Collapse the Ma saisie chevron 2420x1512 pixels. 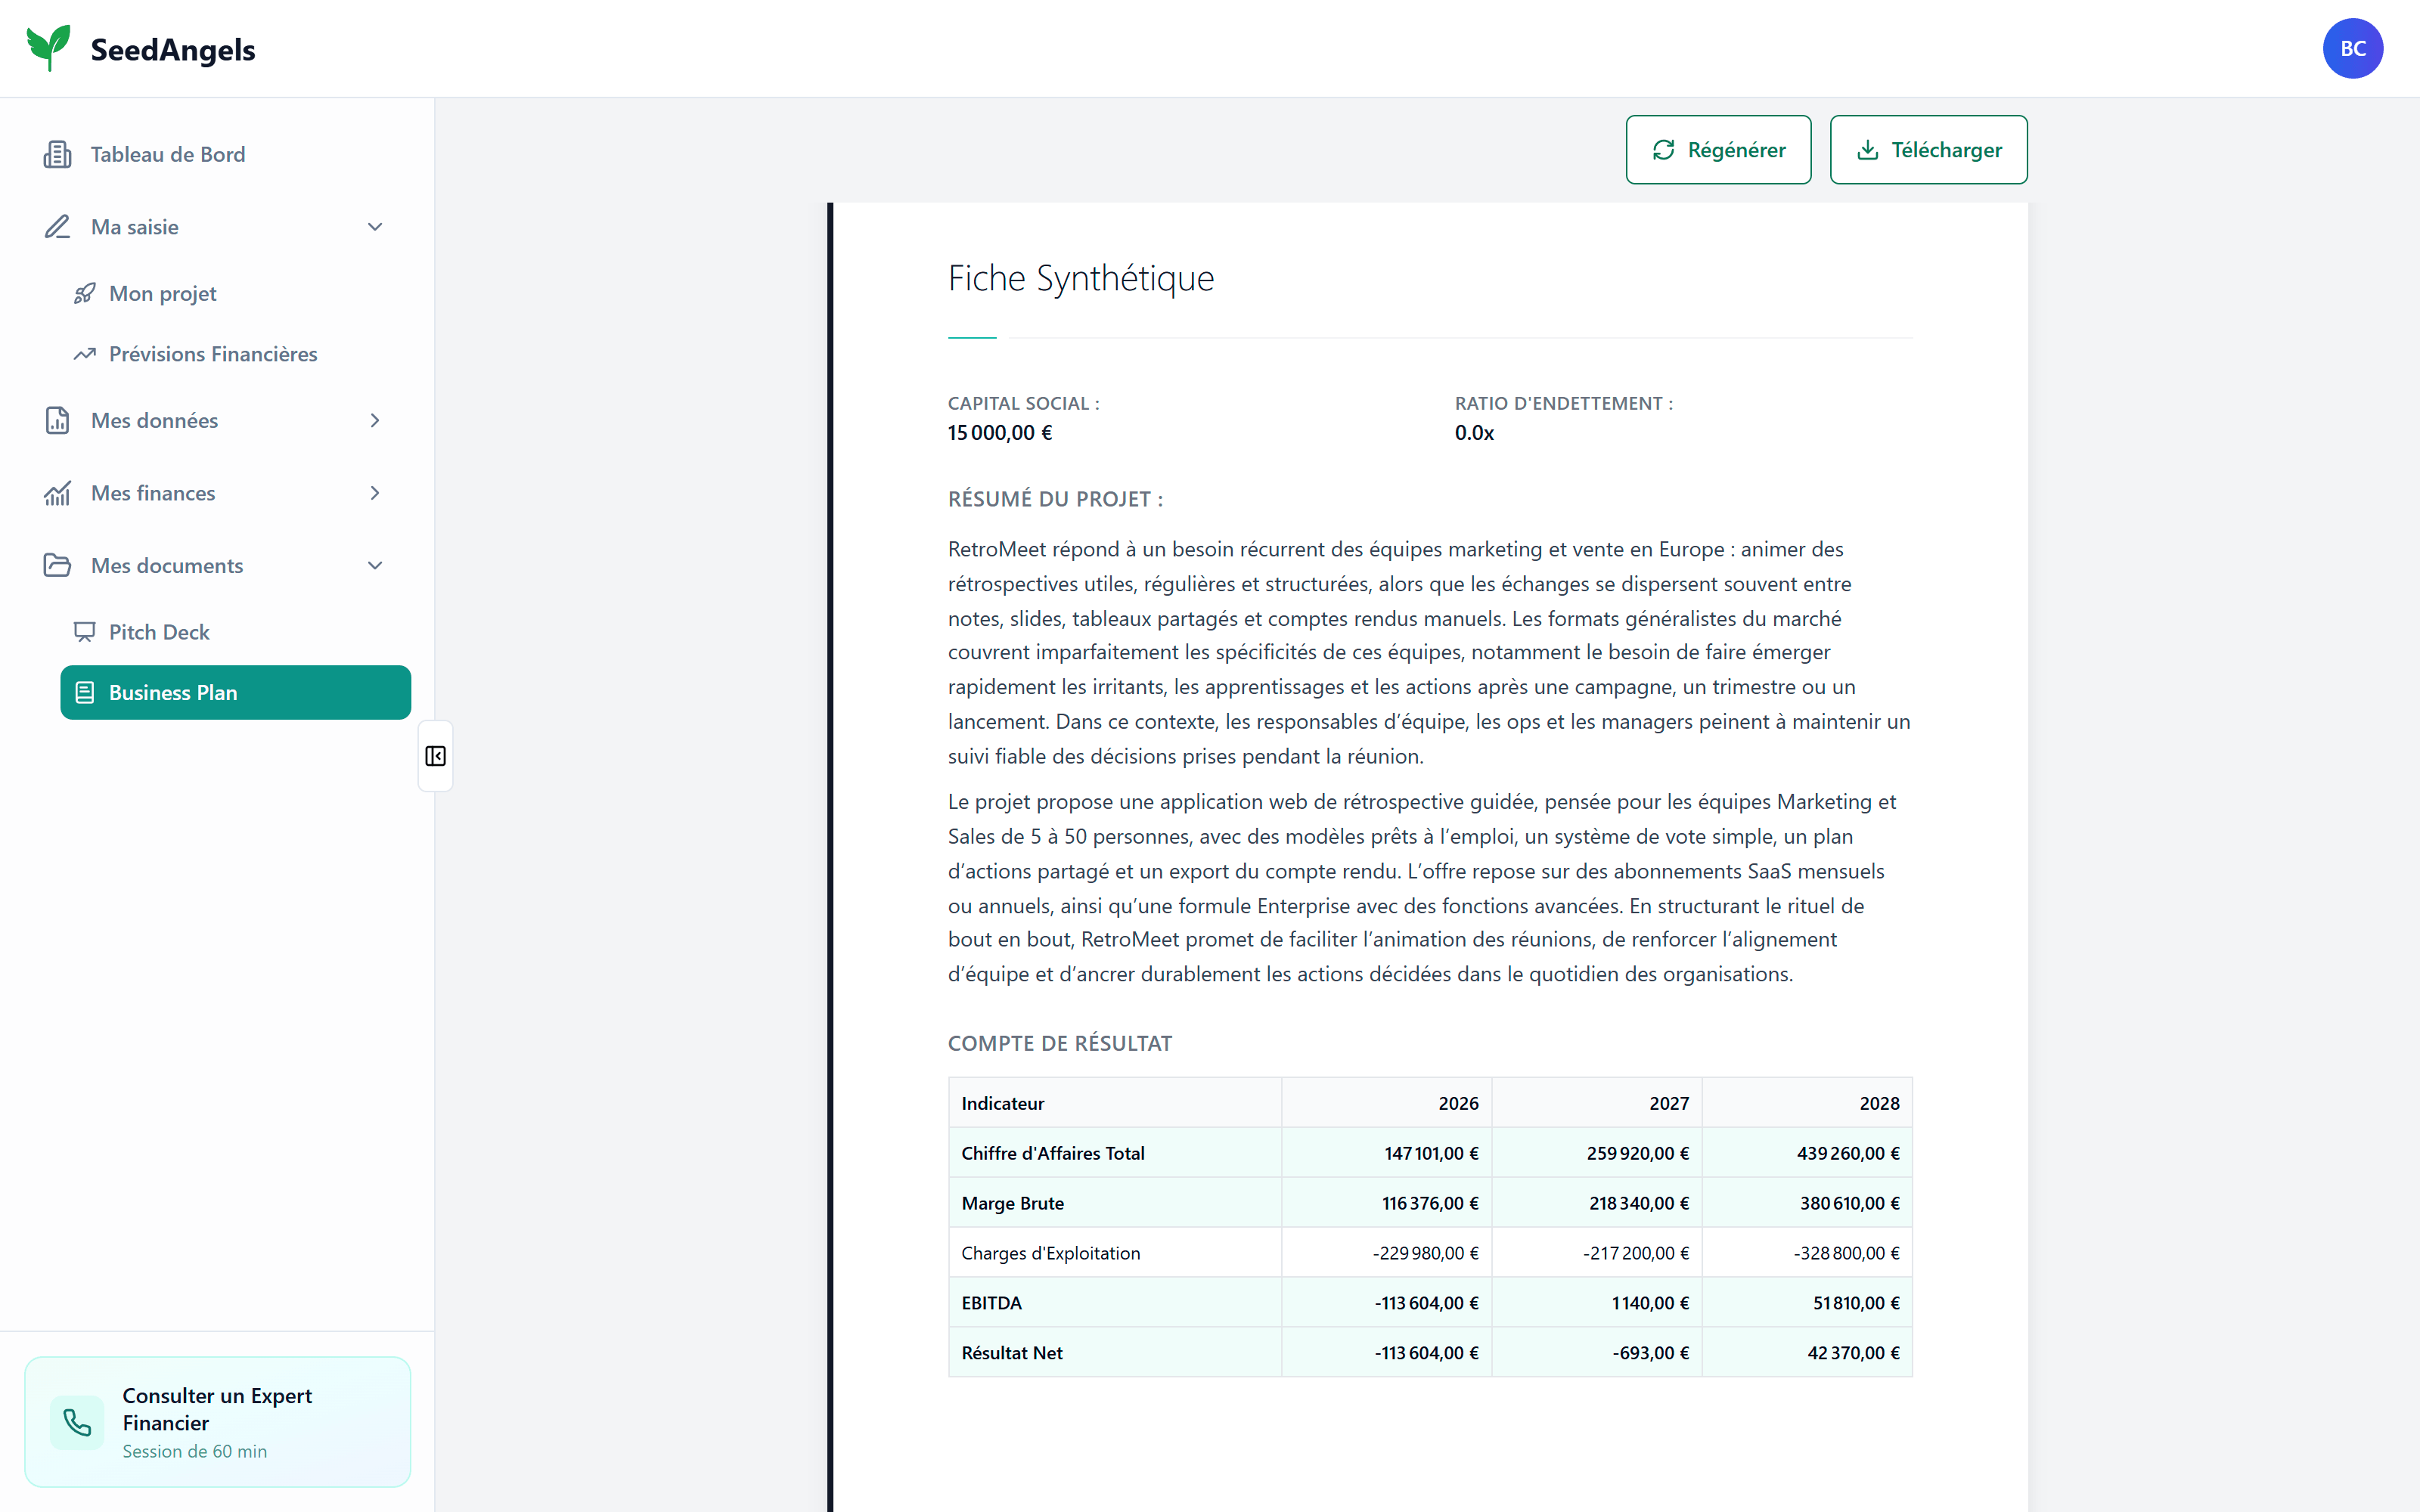(x=375, y=227)
